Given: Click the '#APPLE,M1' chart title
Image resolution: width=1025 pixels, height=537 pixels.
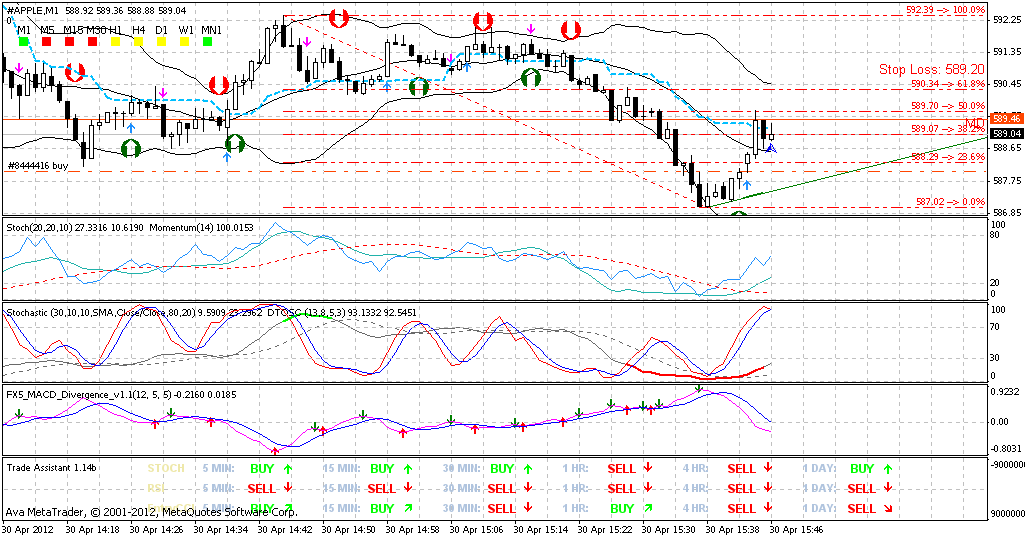Looking at the screenshot, I should click(31, 11).
